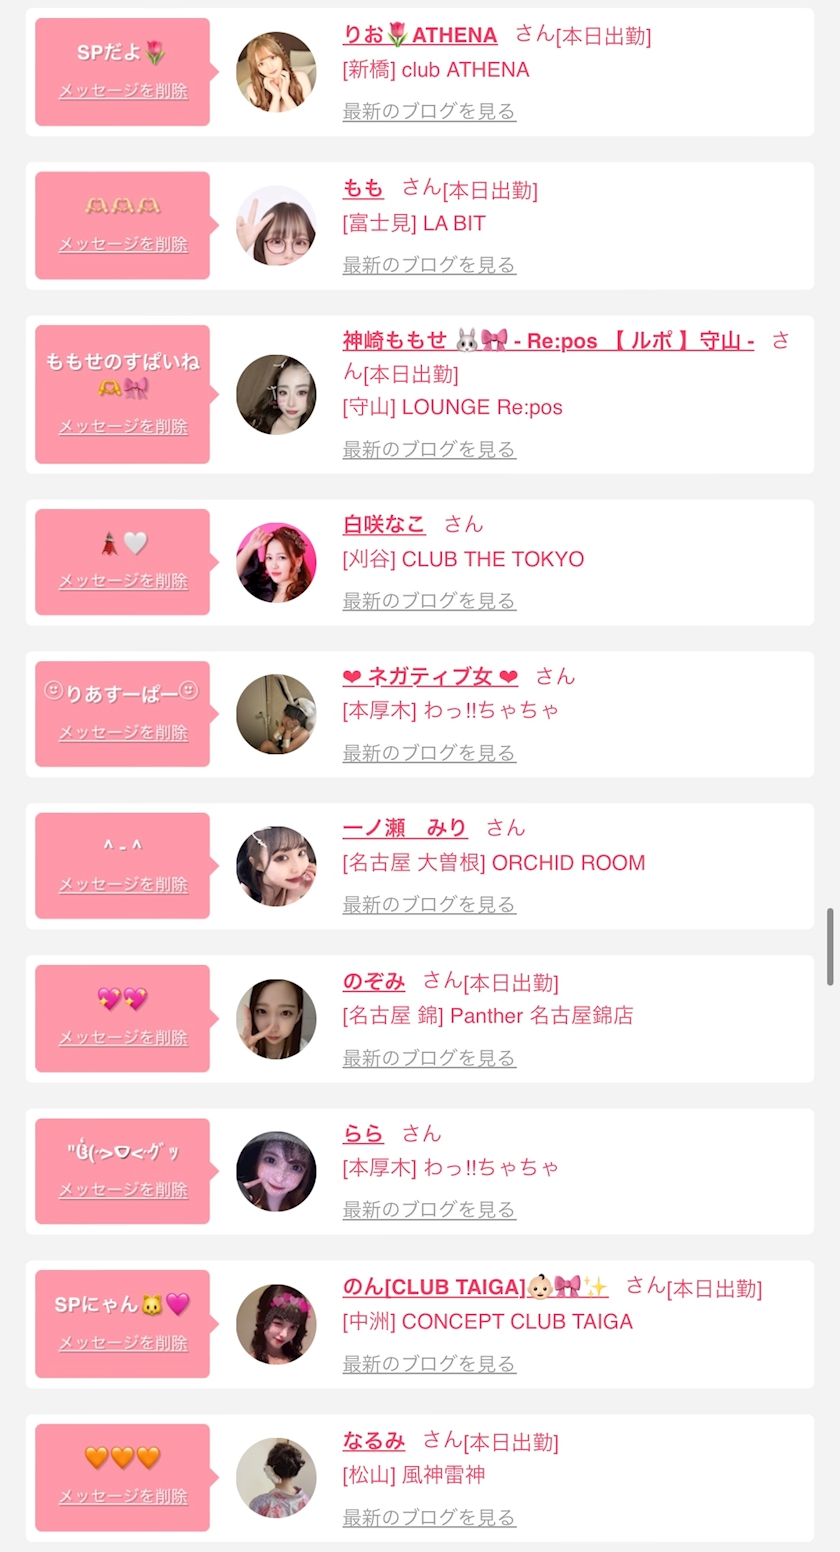View latest blog for もも
The height and width of the screenshot is (1552, 840).
pyautogui.click(x=429, y=265)
